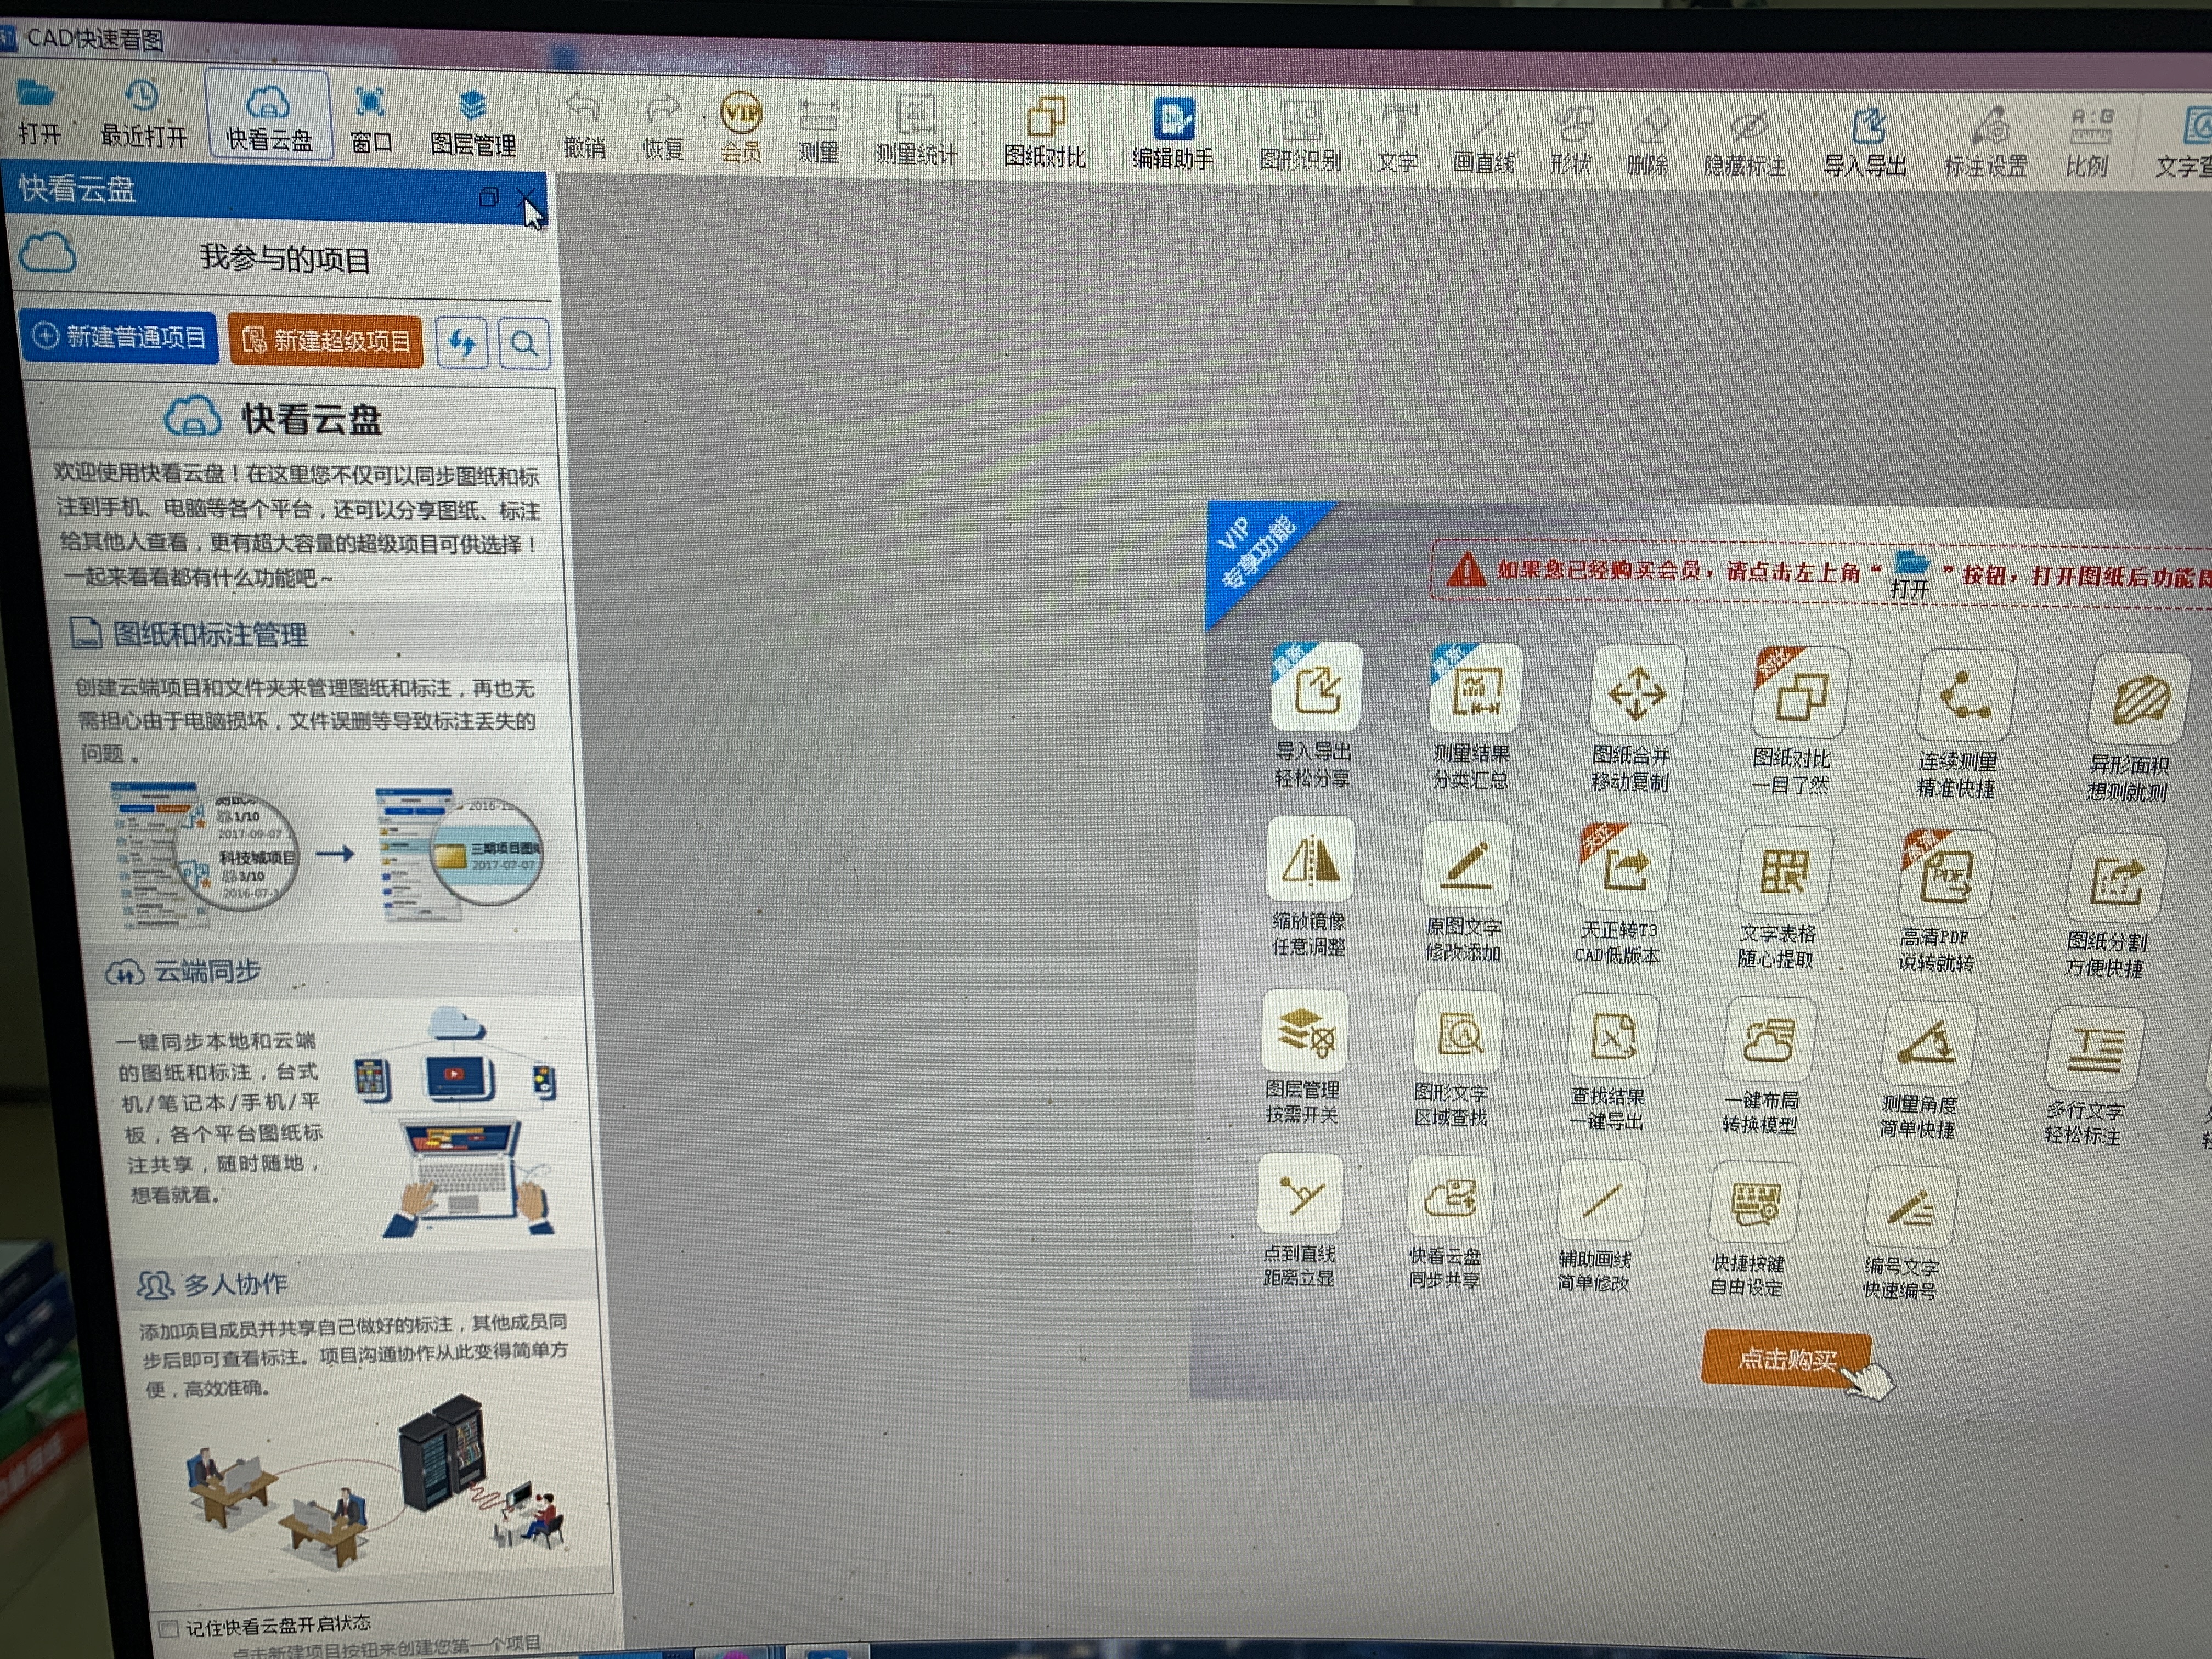
Task: Click the 恢复 redo icon
Action: tap(663, 127)
